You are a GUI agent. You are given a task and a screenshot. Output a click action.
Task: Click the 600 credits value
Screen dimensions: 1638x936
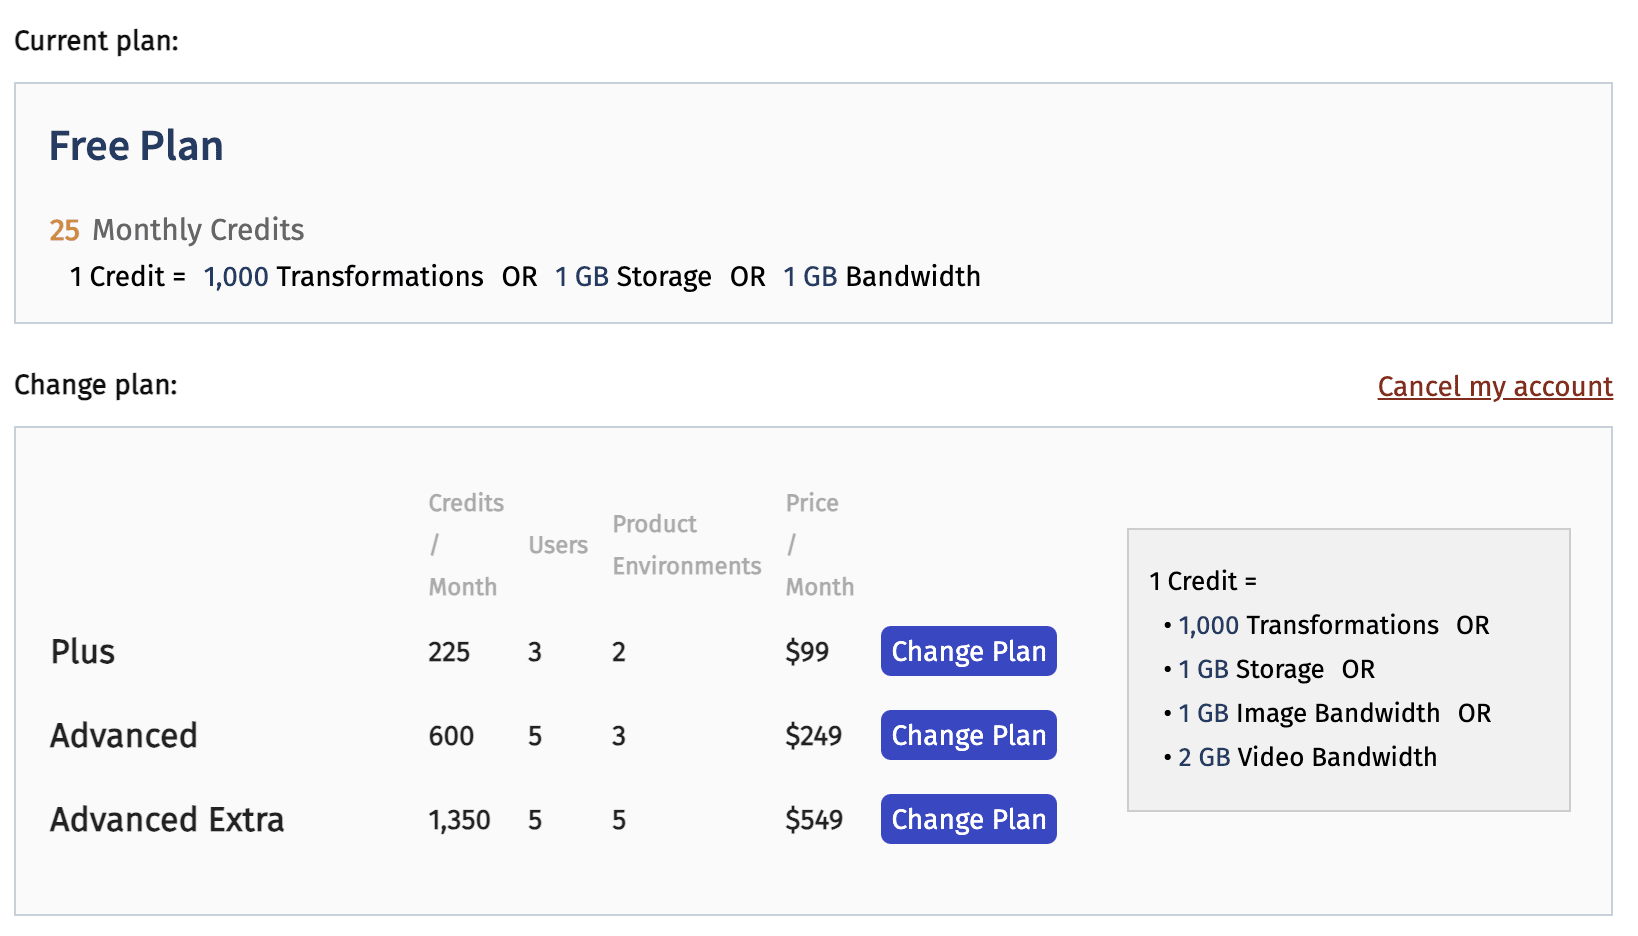(451, 736)
